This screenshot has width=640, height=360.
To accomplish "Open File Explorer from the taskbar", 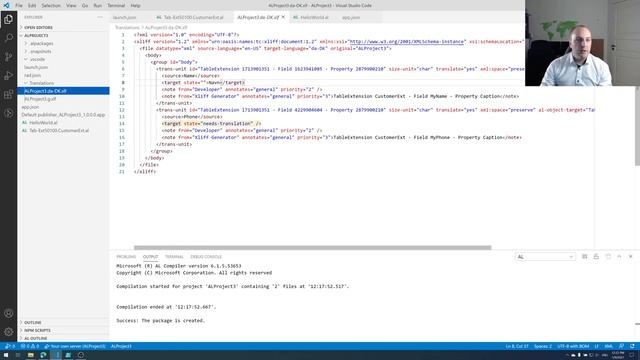I will [x=31, y=355].
